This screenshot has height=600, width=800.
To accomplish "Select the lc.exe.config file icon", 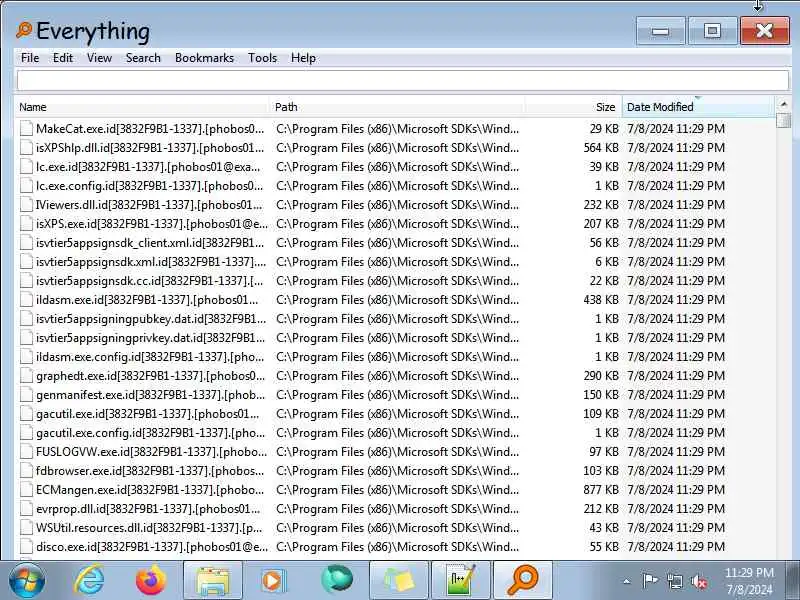I will 26,186.
